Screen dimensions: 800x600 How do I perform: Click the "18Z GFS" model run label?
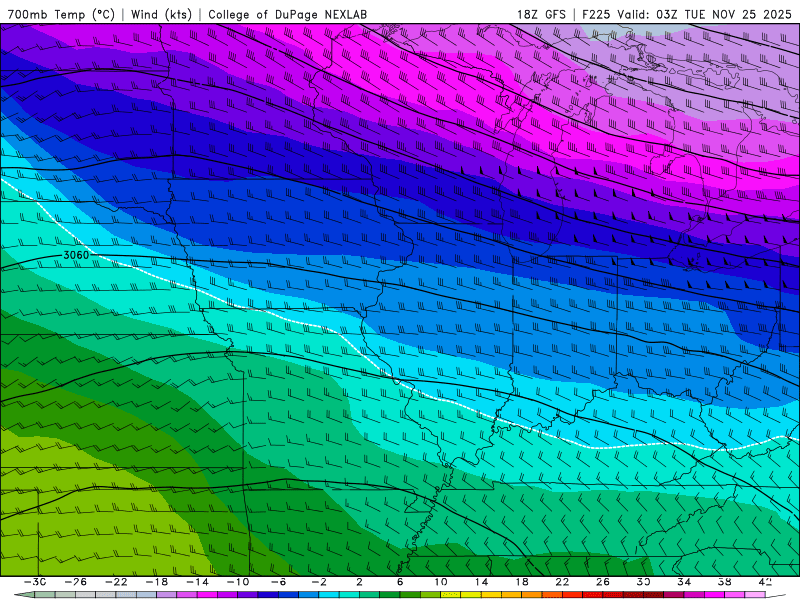pyautogui.click(x=541, y=14)
